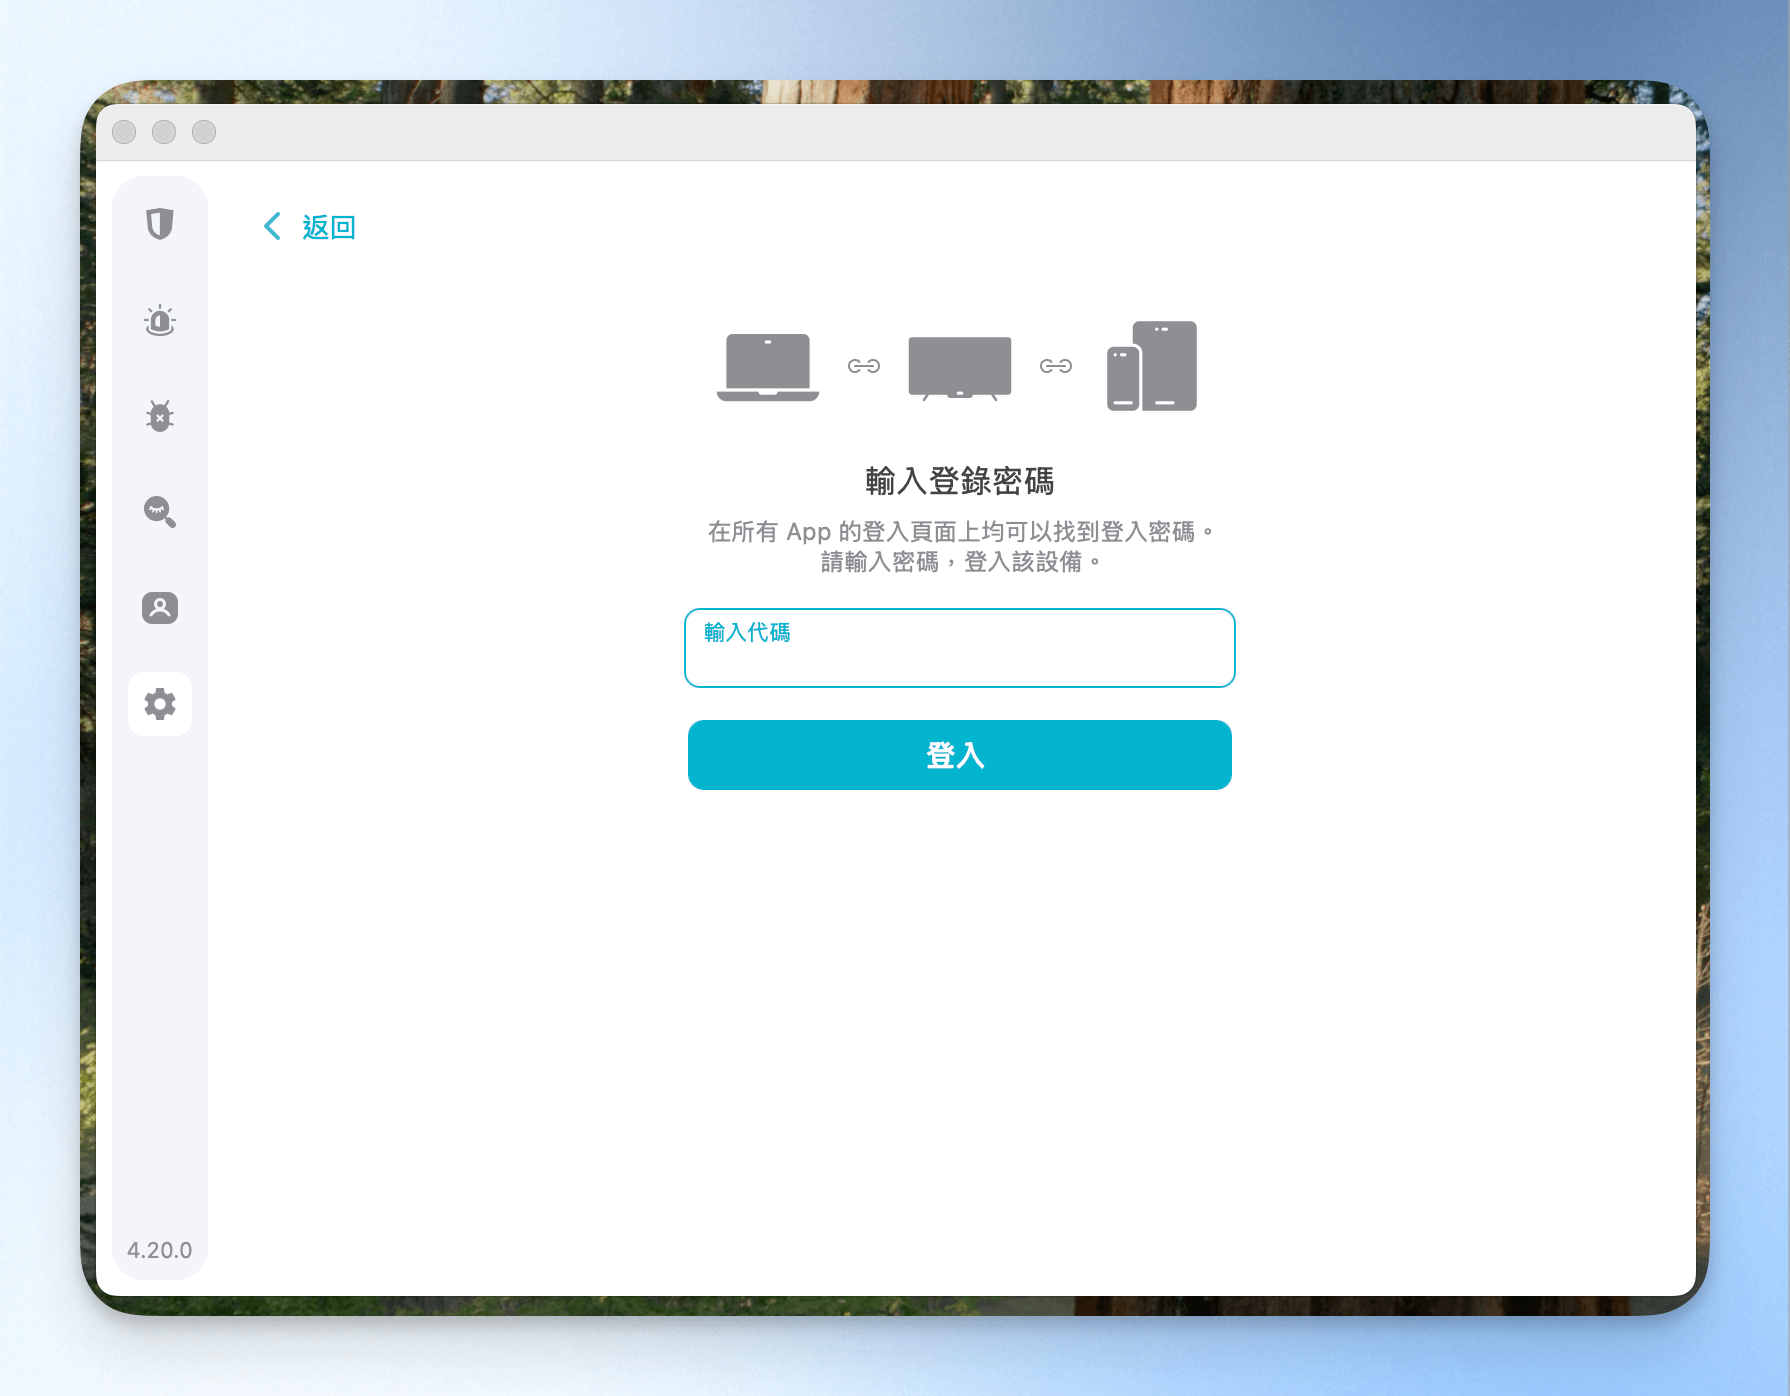Click the 輸入登錄密碼 heading
1790x1396 pixels.
click(x=960, y=481)
